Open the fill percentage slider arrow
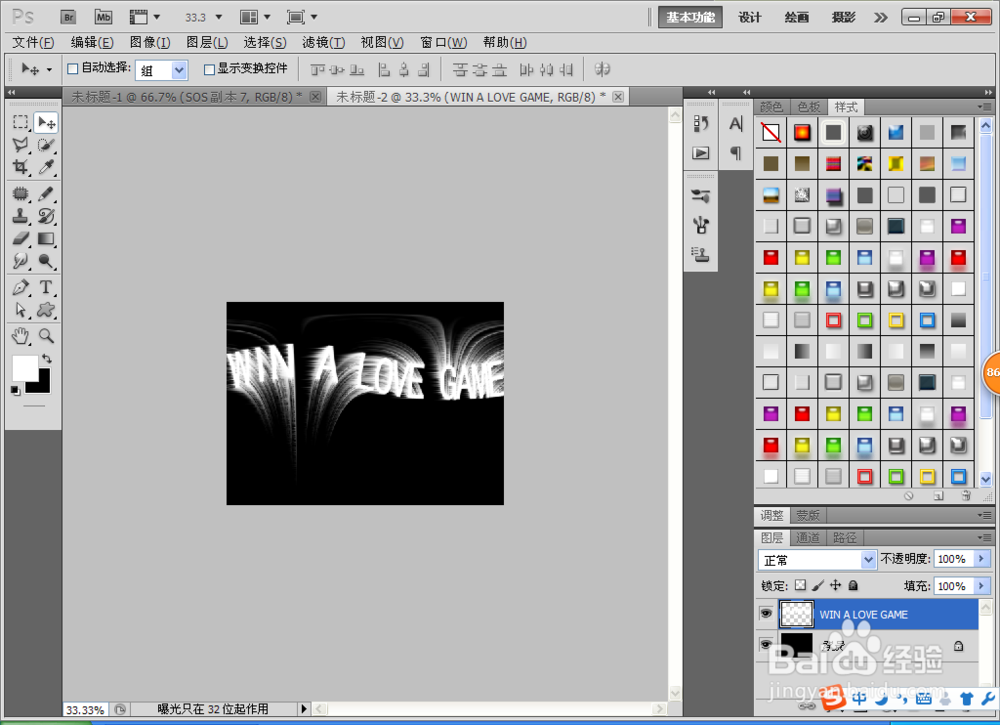Screen dimensions: 1000x725 click(x=982, y=586)
